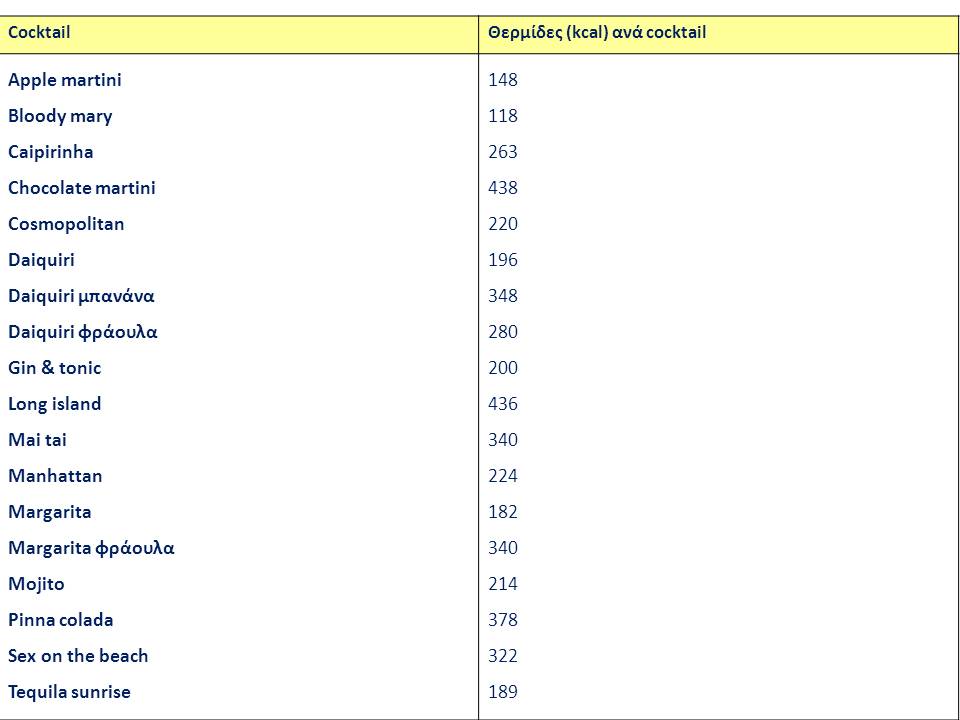Click the Gin & tonic cell
960x720 pixels.
[x=55, y=368]
